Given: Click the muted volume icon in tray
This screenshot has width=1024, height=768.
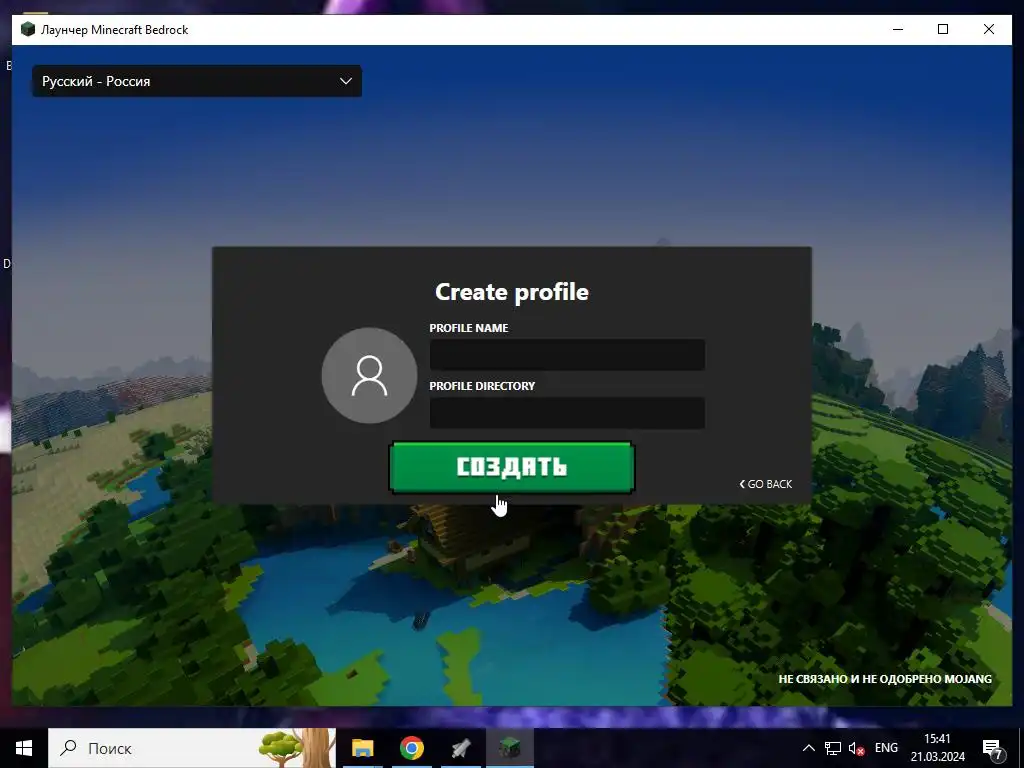Looking at the screenshot, I should click(x=856, y=748).
